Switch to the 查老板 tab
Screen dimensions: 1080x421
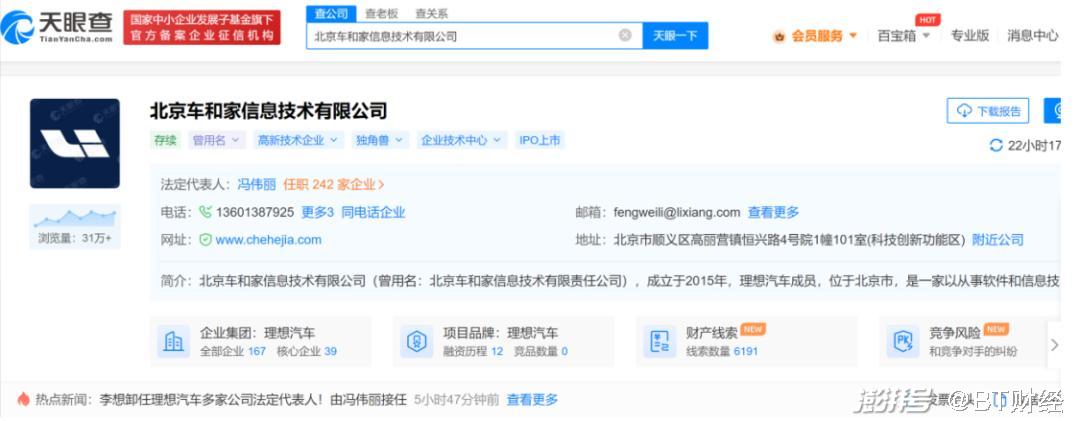point(382,14)
